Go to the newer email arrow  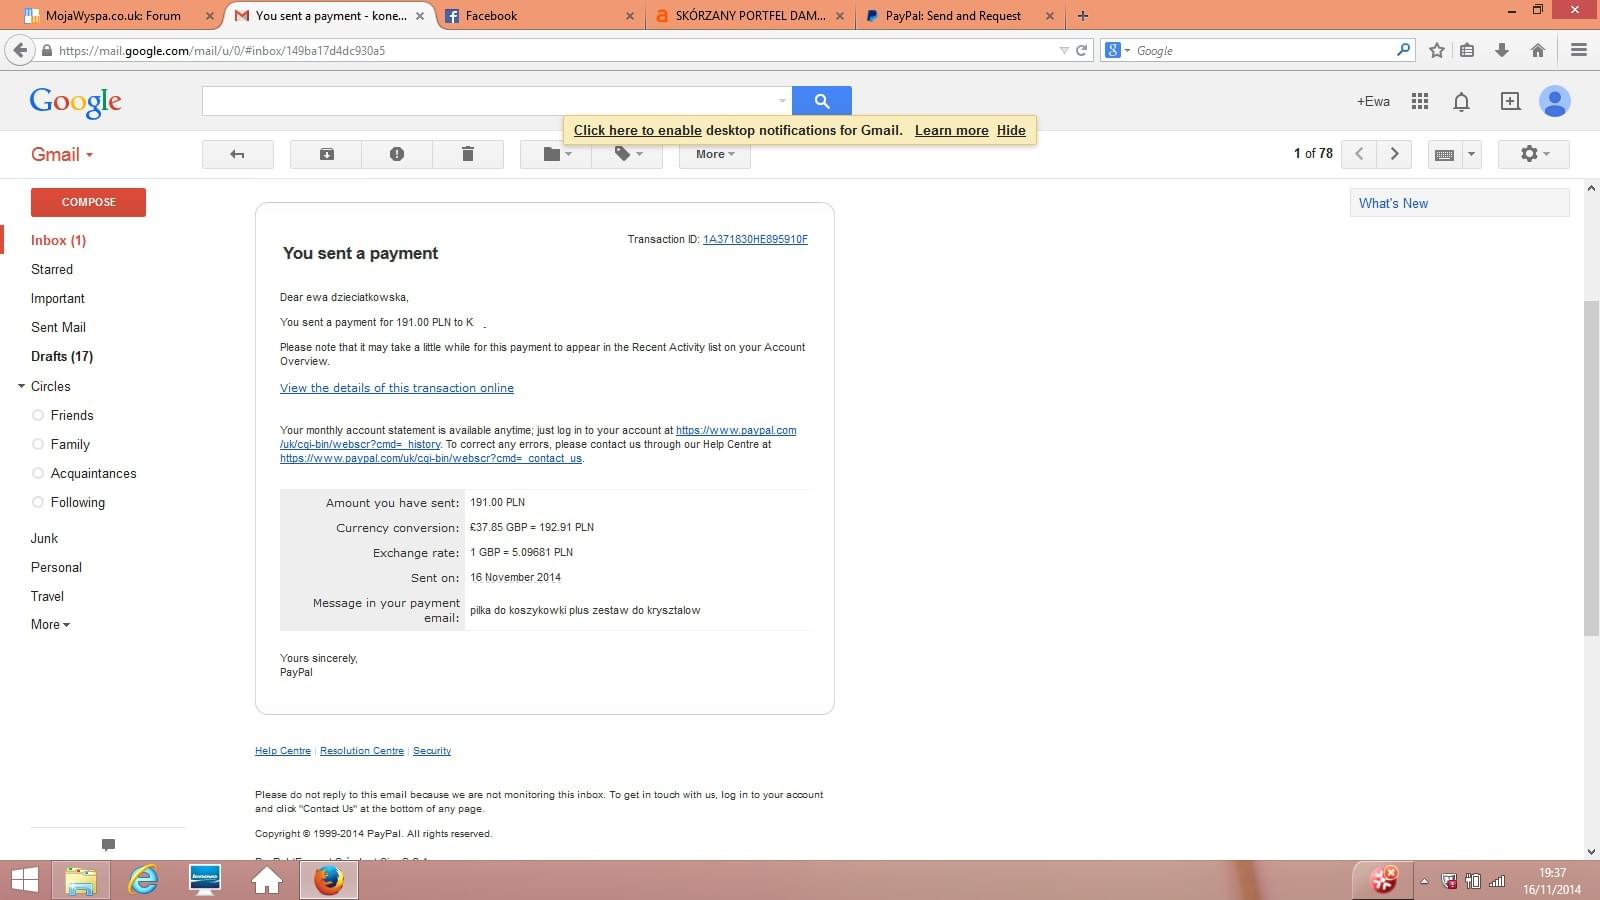click(x=1359, y=154)
